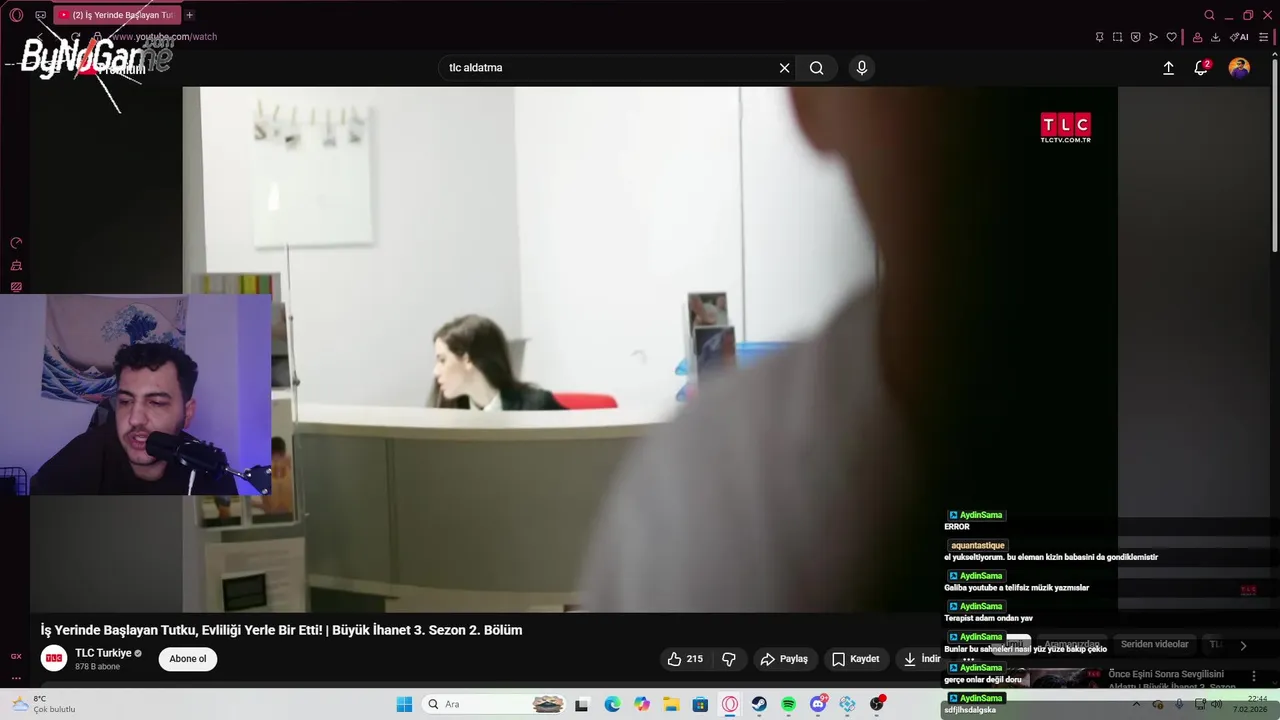1280x720 pixels.
Task: Dislike the video
Action: click(x=729, y=659)
